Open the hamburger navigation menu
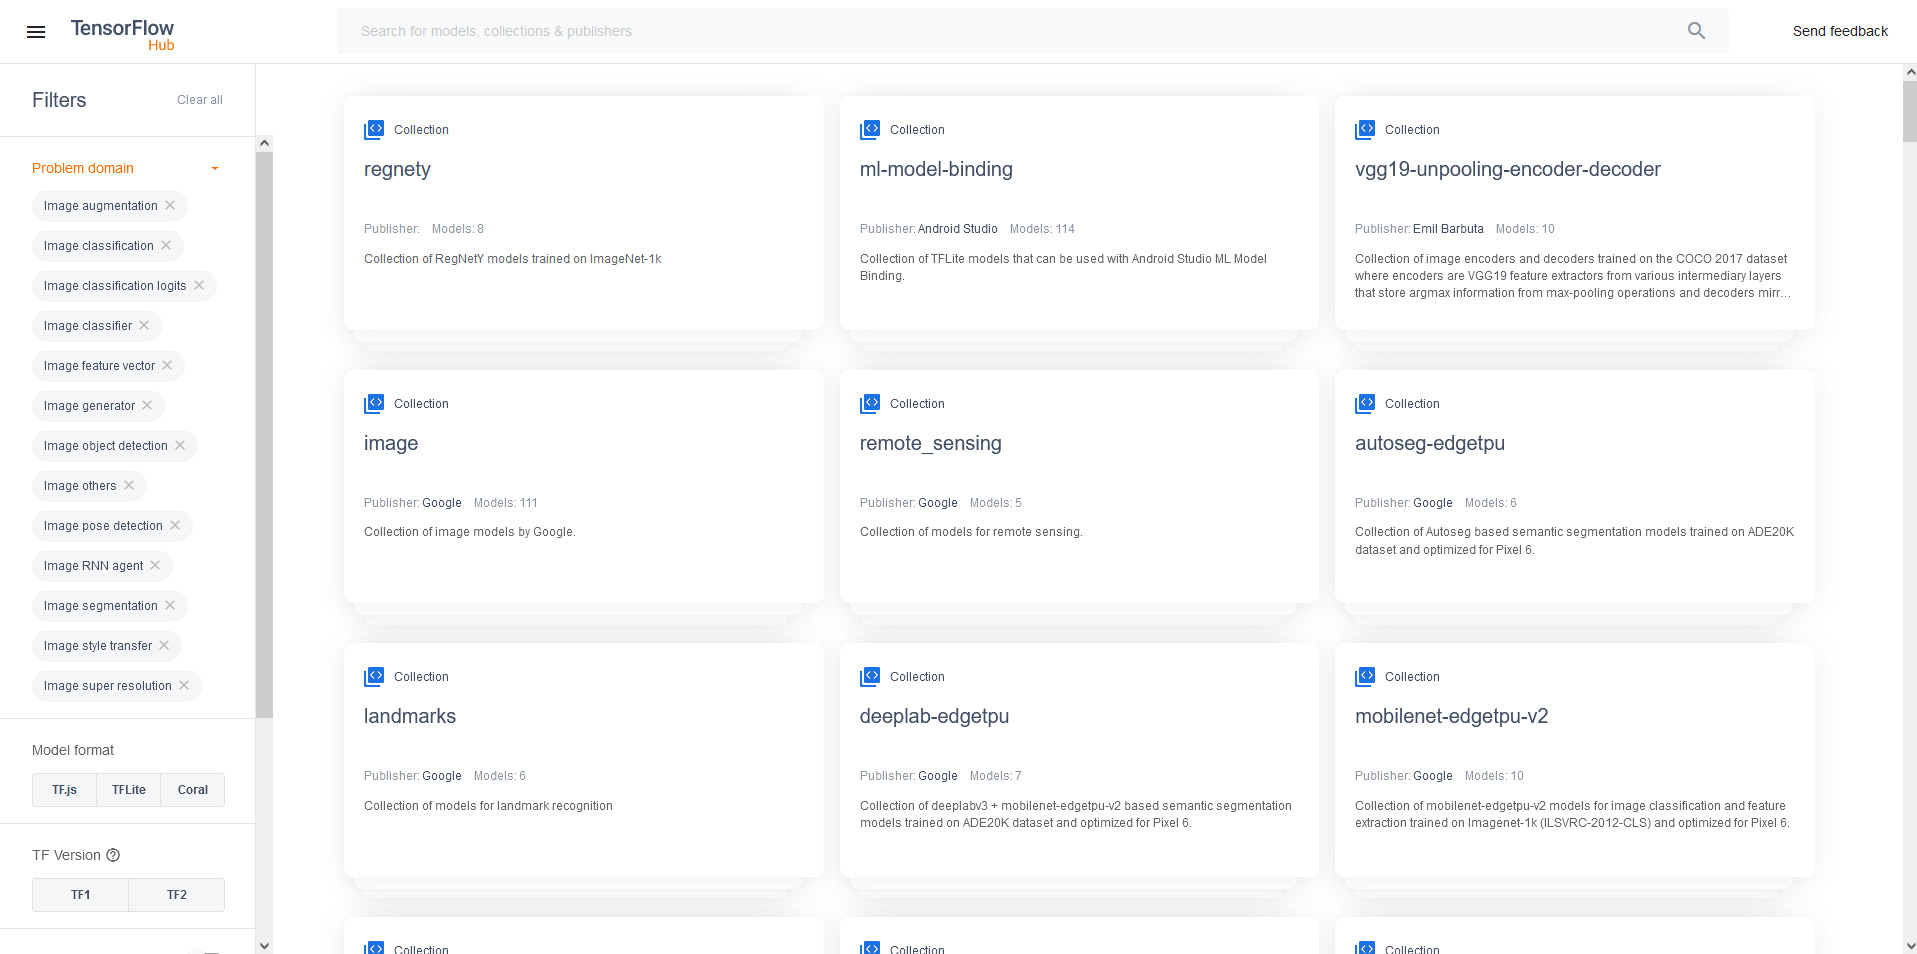 36,32
